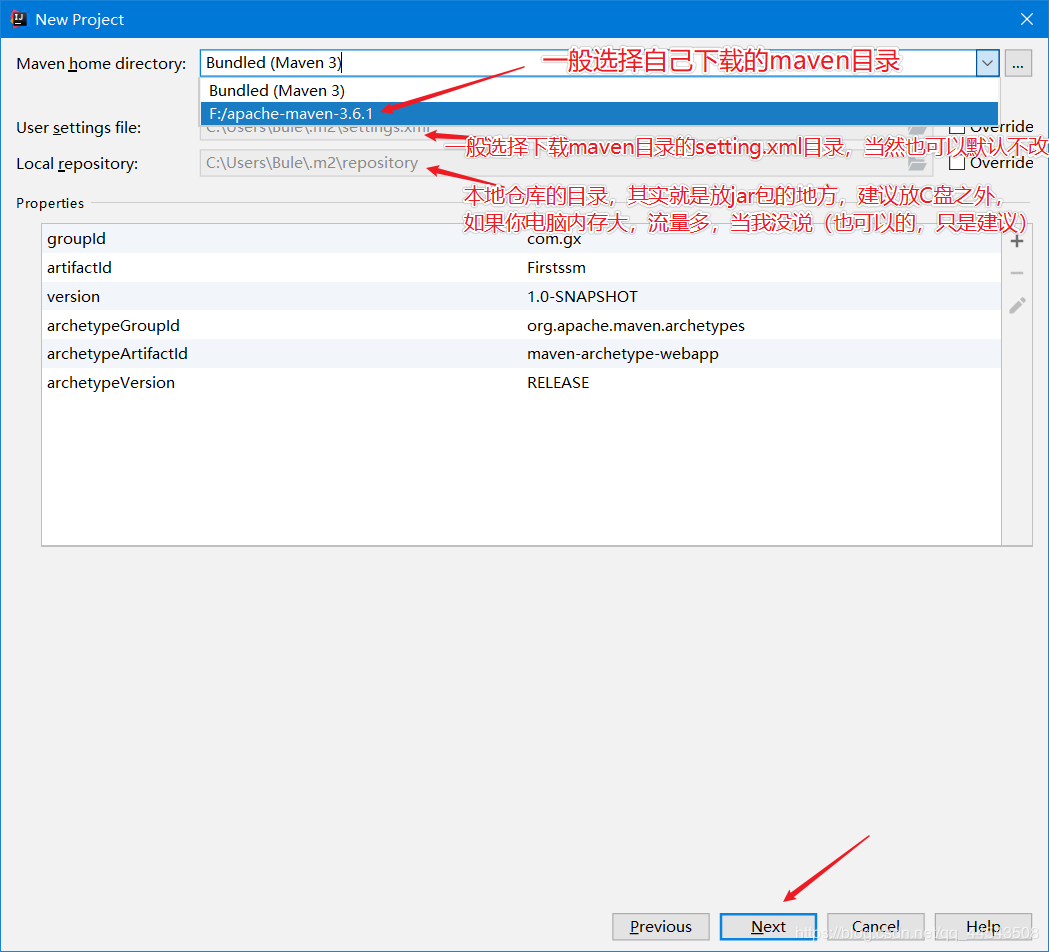Expand the Maven home directory dropdown arrow
This screenshot has width=1049, height=952.
(x=987, y=64)
